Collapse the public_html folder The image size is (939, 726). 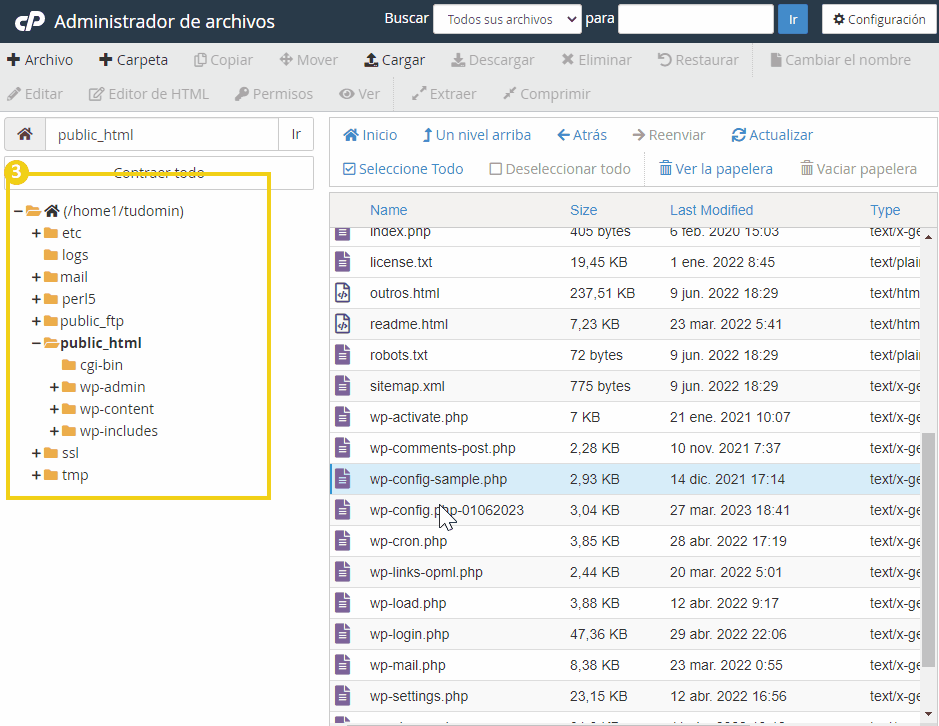(x=37, y=343)
